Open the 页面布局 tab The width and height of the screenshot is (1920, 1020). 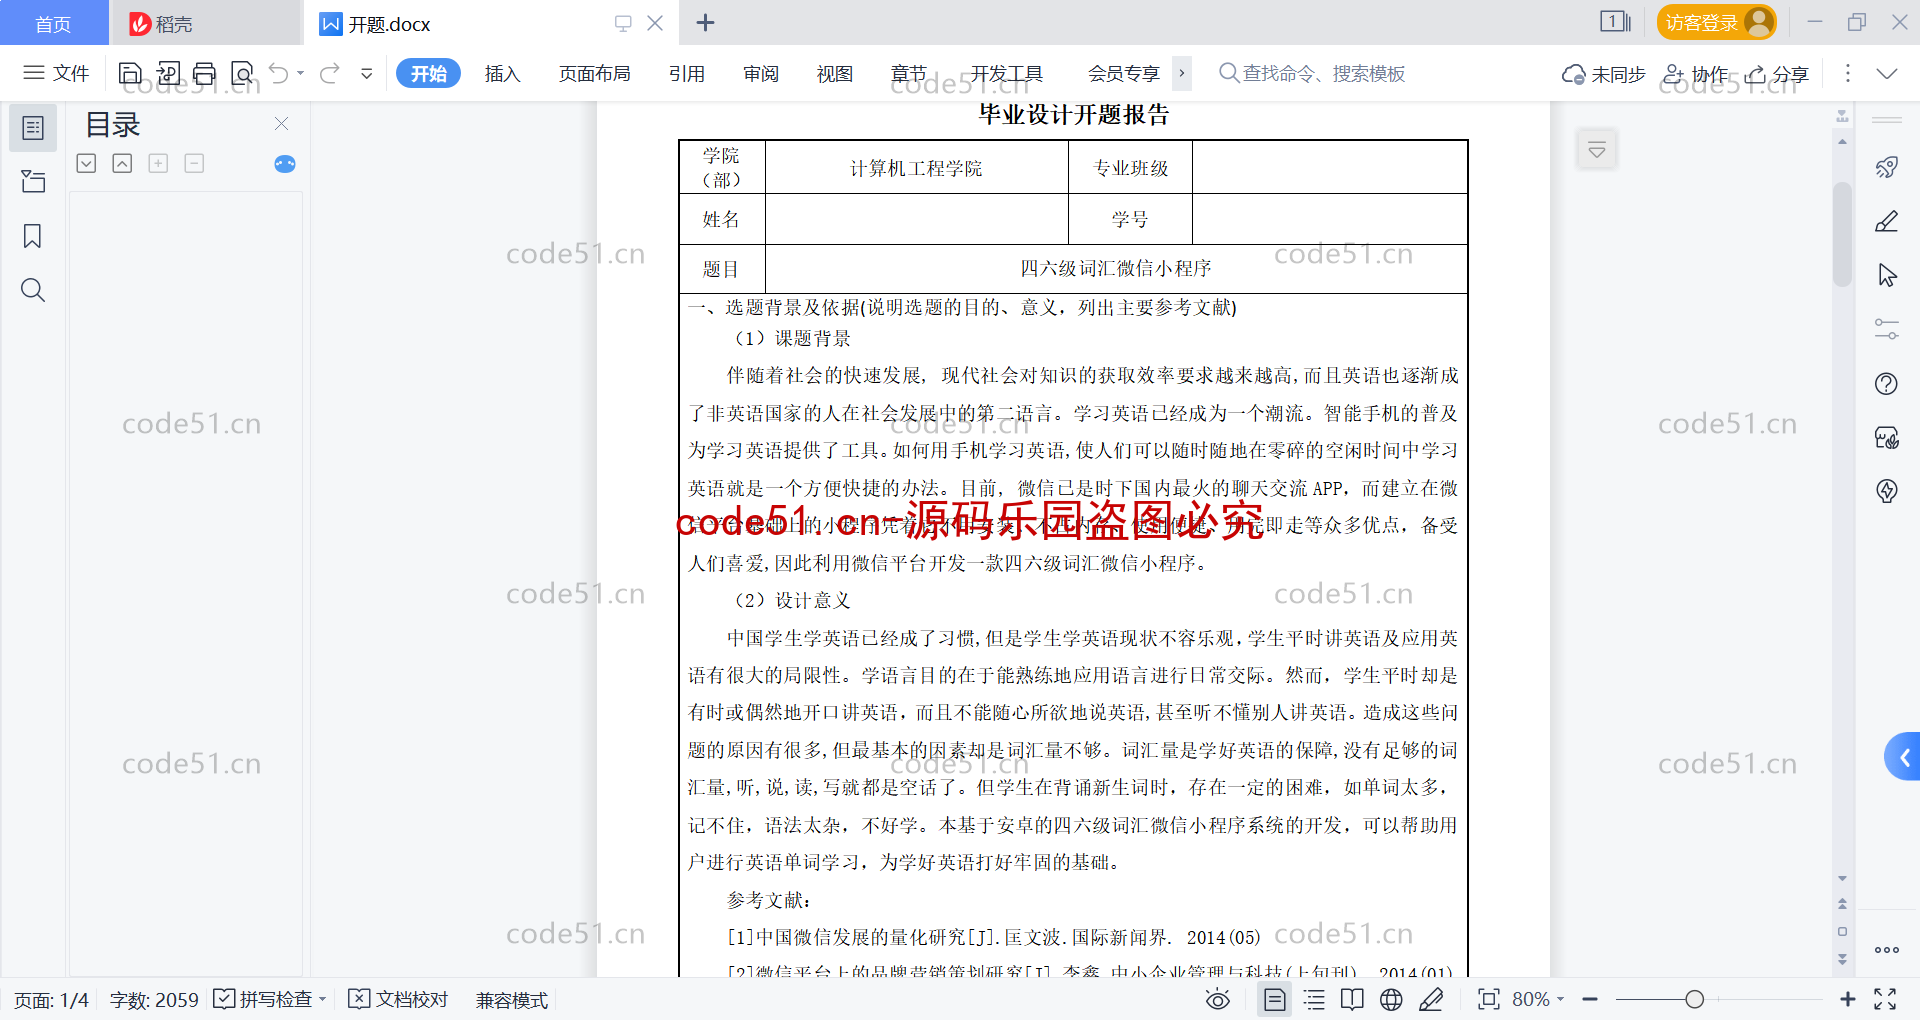point(594,73)
